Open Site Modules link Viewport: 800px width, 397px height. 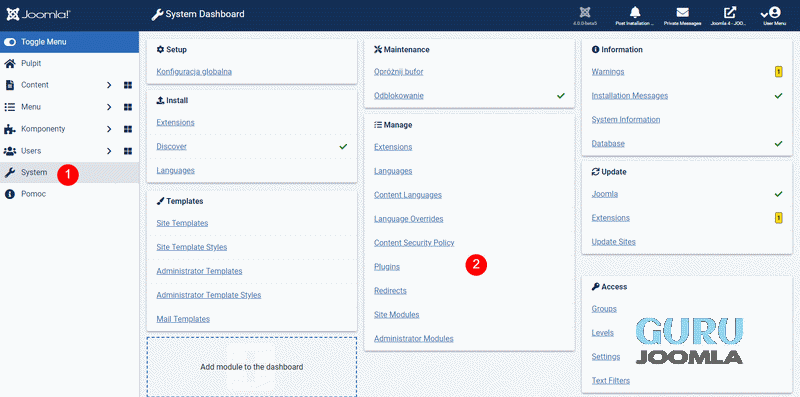tap(396, 315)
